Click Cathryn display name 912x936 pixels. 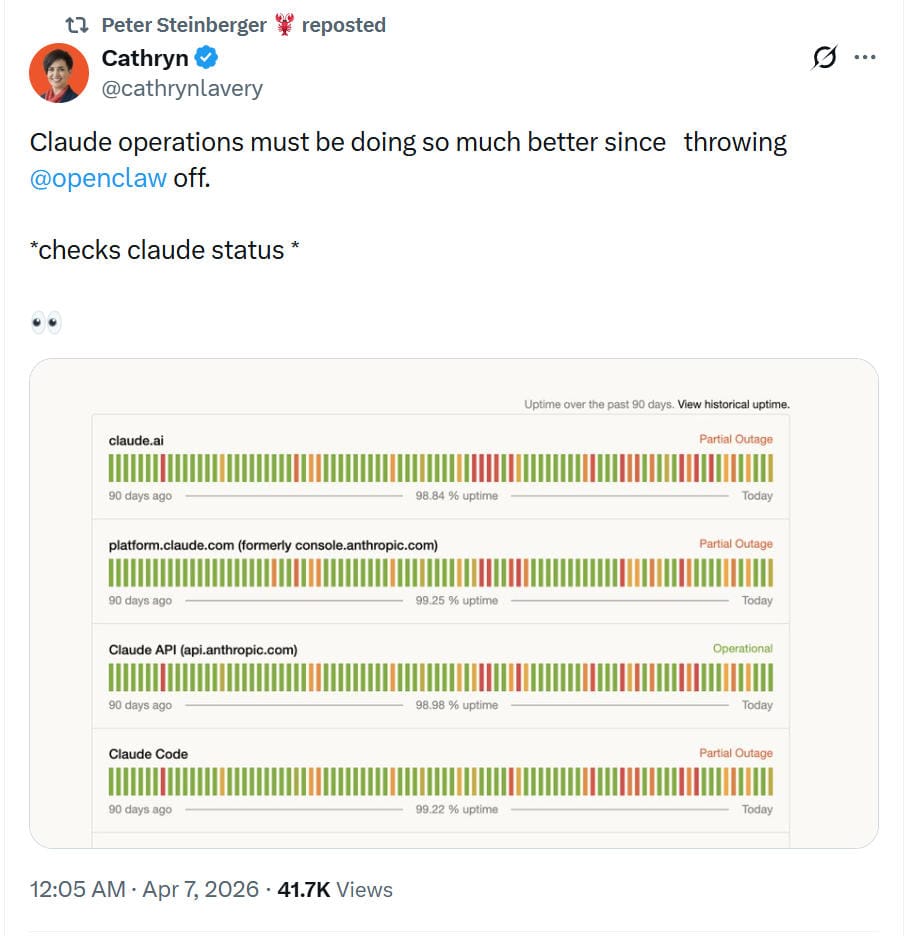tap(145, 58)
